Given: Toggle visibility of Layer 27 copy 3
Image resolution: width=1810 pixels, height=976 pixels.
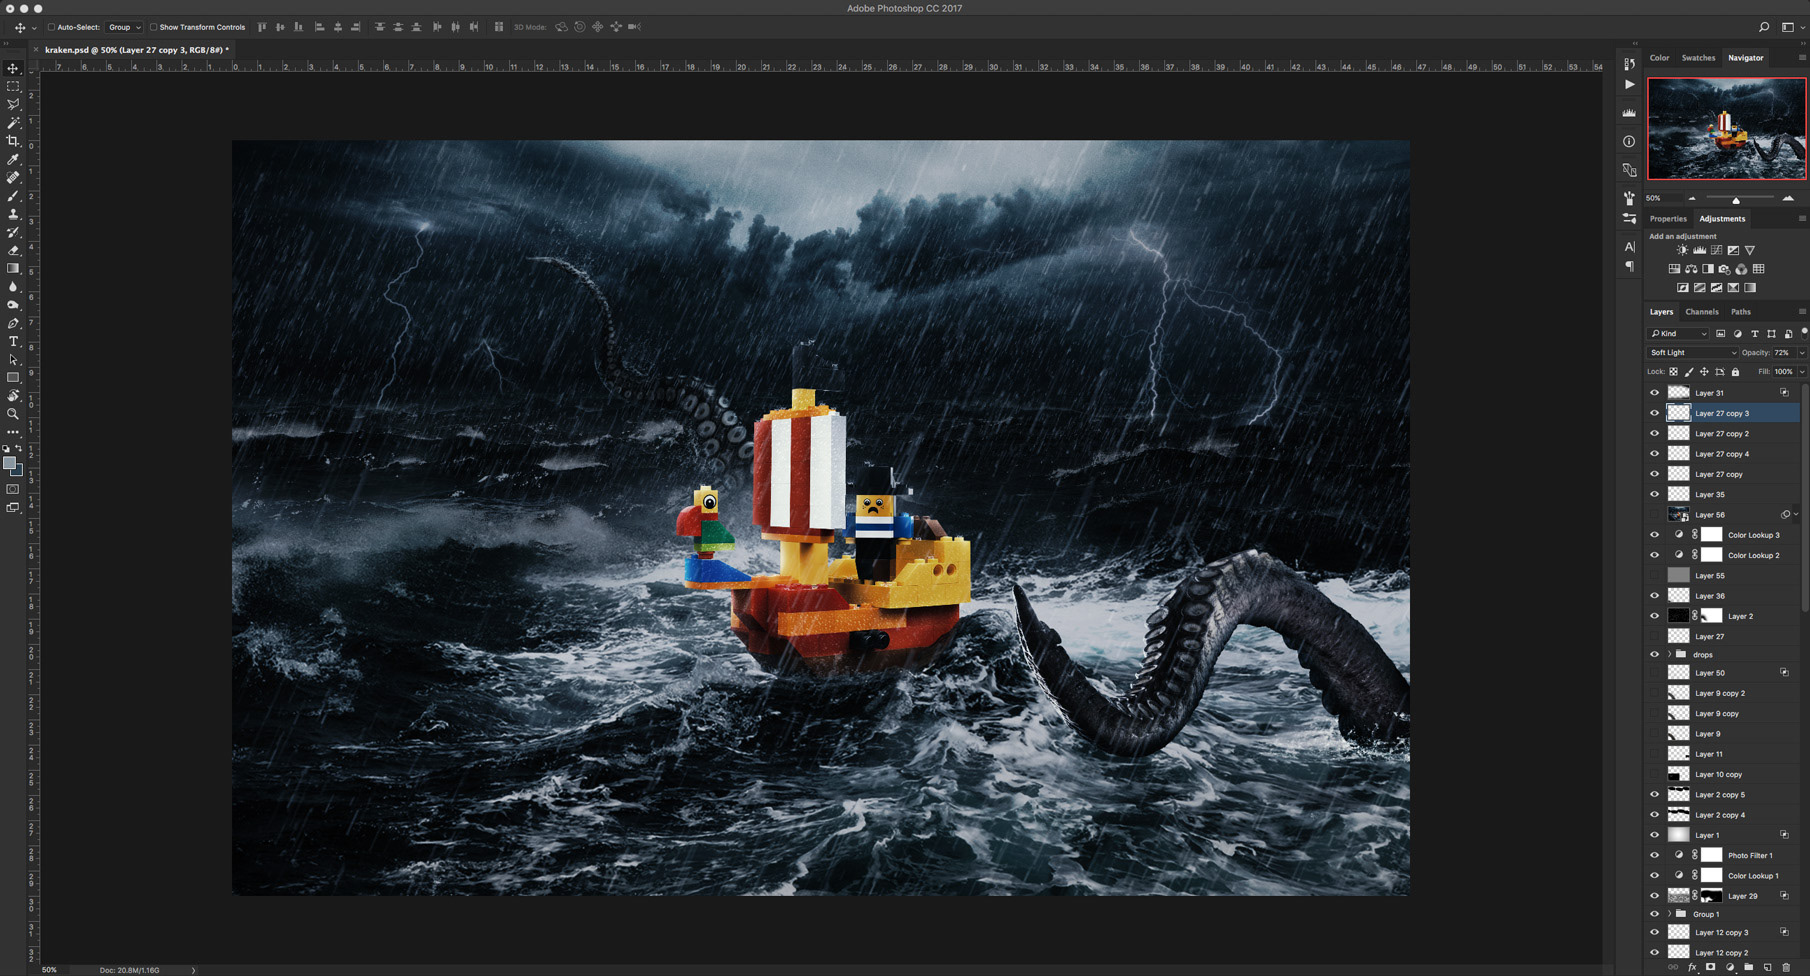Looking at the screenshot, I should pos(1654,413).
